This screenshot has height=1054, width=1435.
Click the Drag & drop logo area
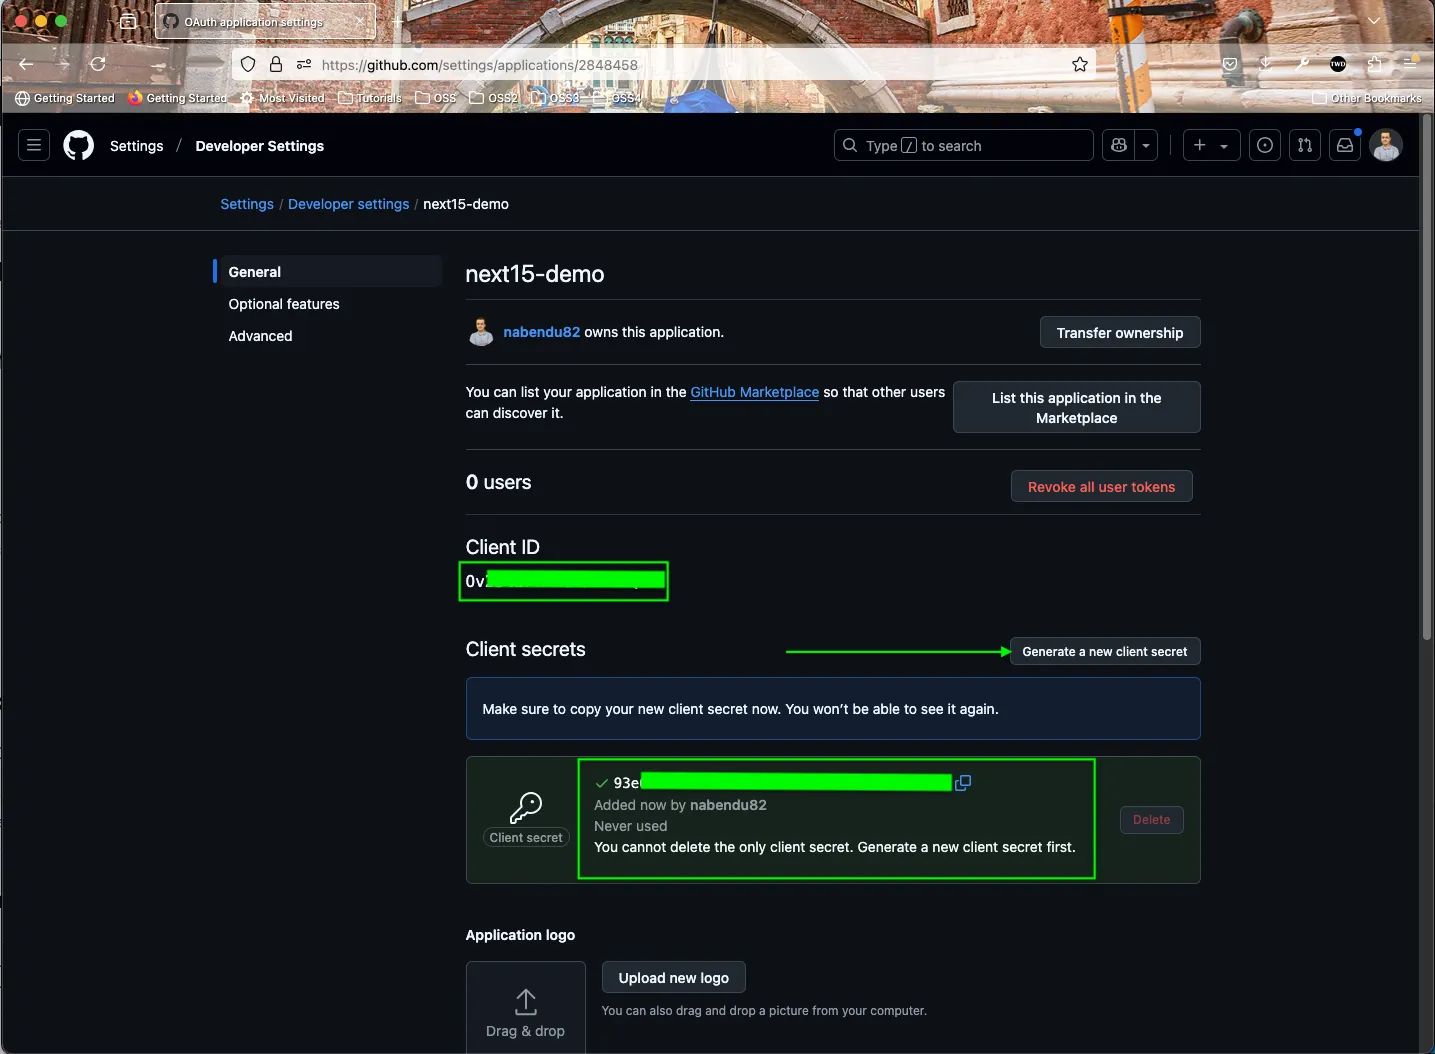[x=526, y=1008]
